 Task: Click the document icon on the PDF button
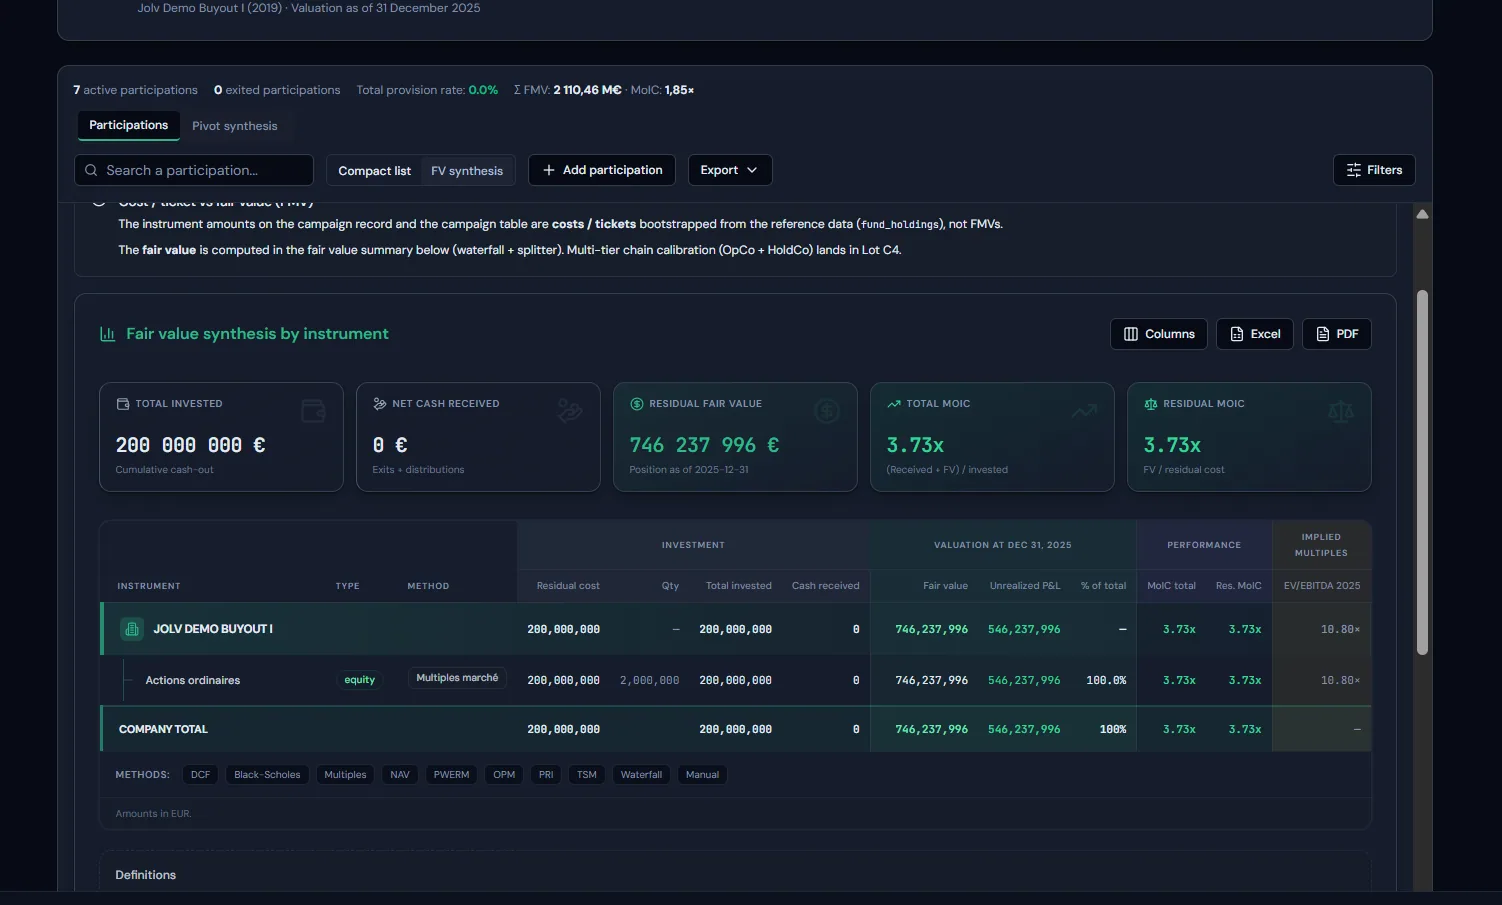coord(1323,334)
